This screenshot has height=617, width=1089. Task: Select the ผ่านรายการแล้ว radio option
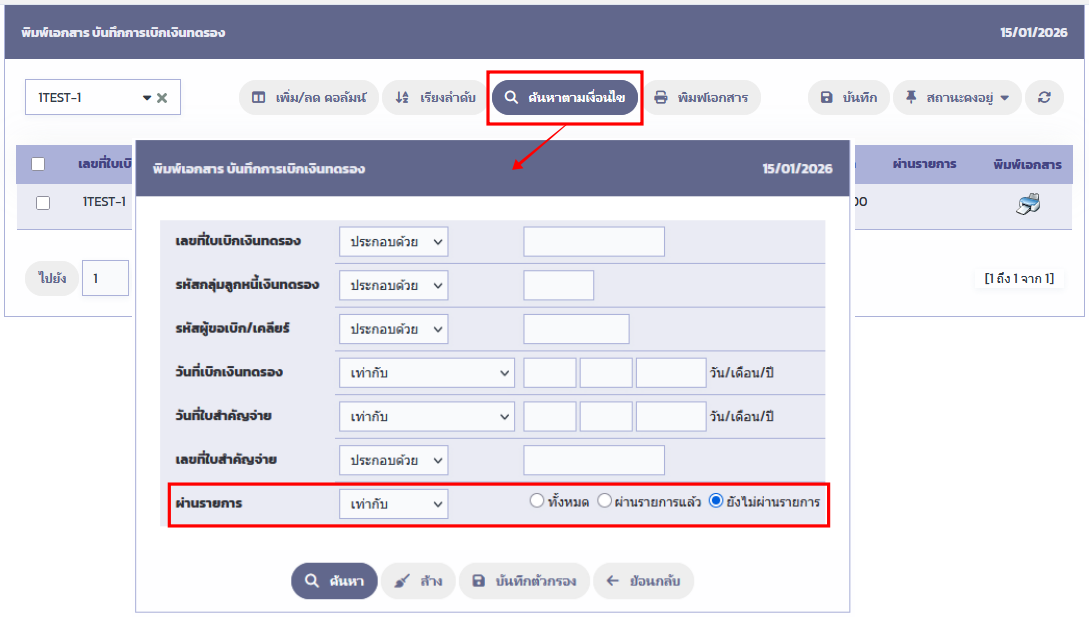[604, 501]
